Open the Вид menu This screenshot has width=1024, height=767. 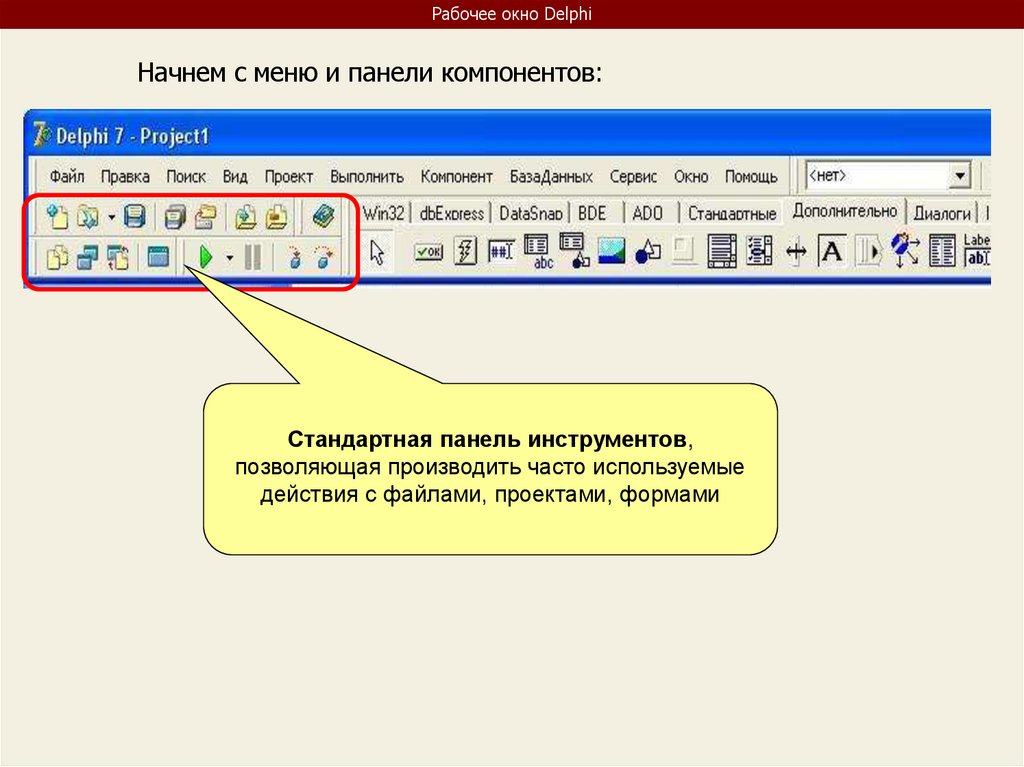pos(234,176)
